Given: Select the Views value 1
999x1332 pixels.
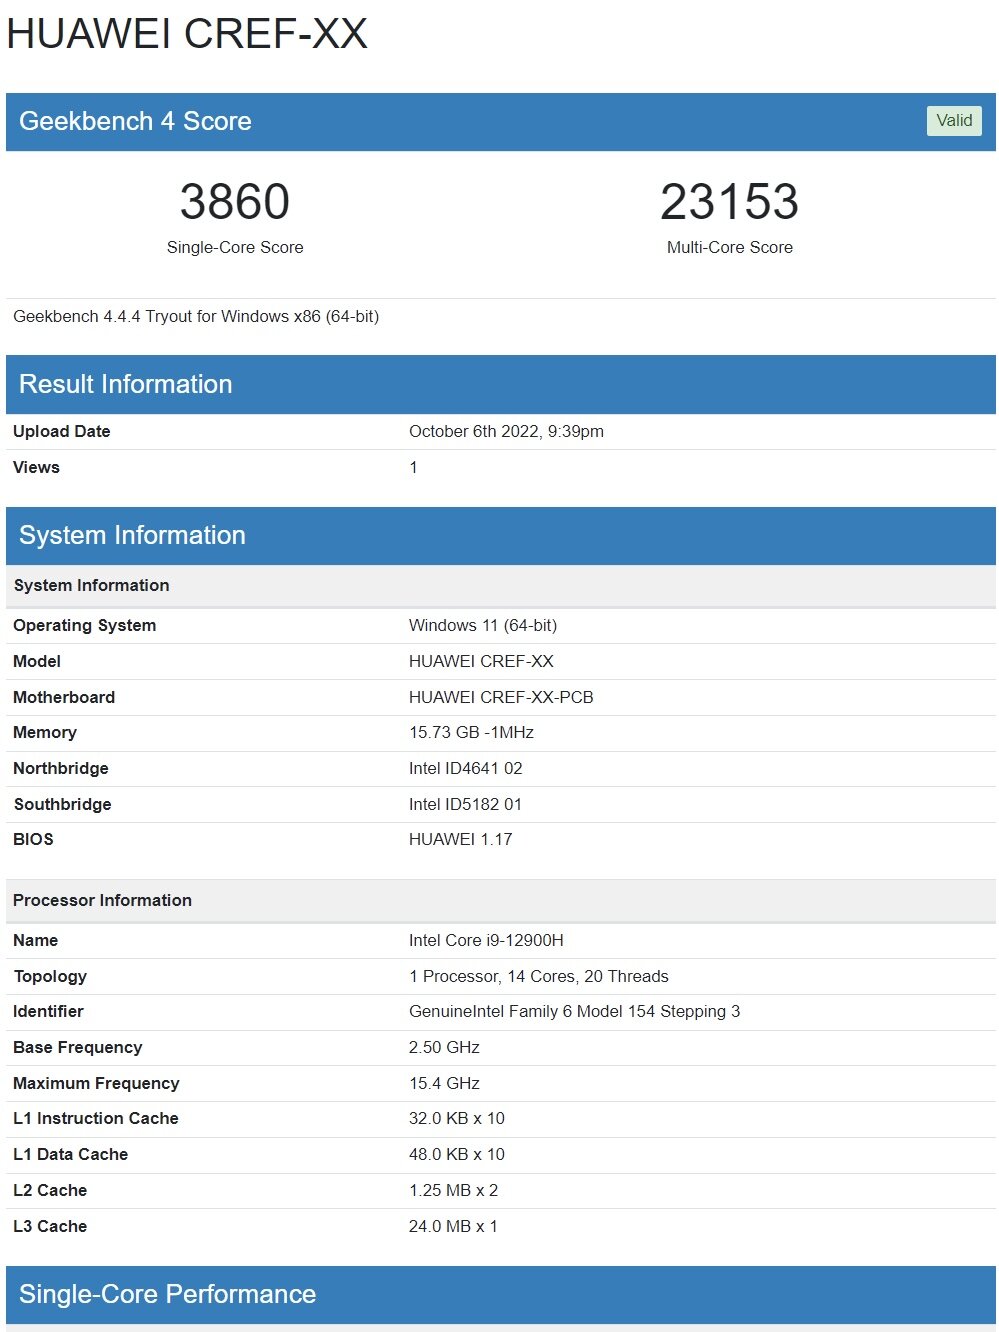Looking at the screenshot, I should click(x=413, y=467).
